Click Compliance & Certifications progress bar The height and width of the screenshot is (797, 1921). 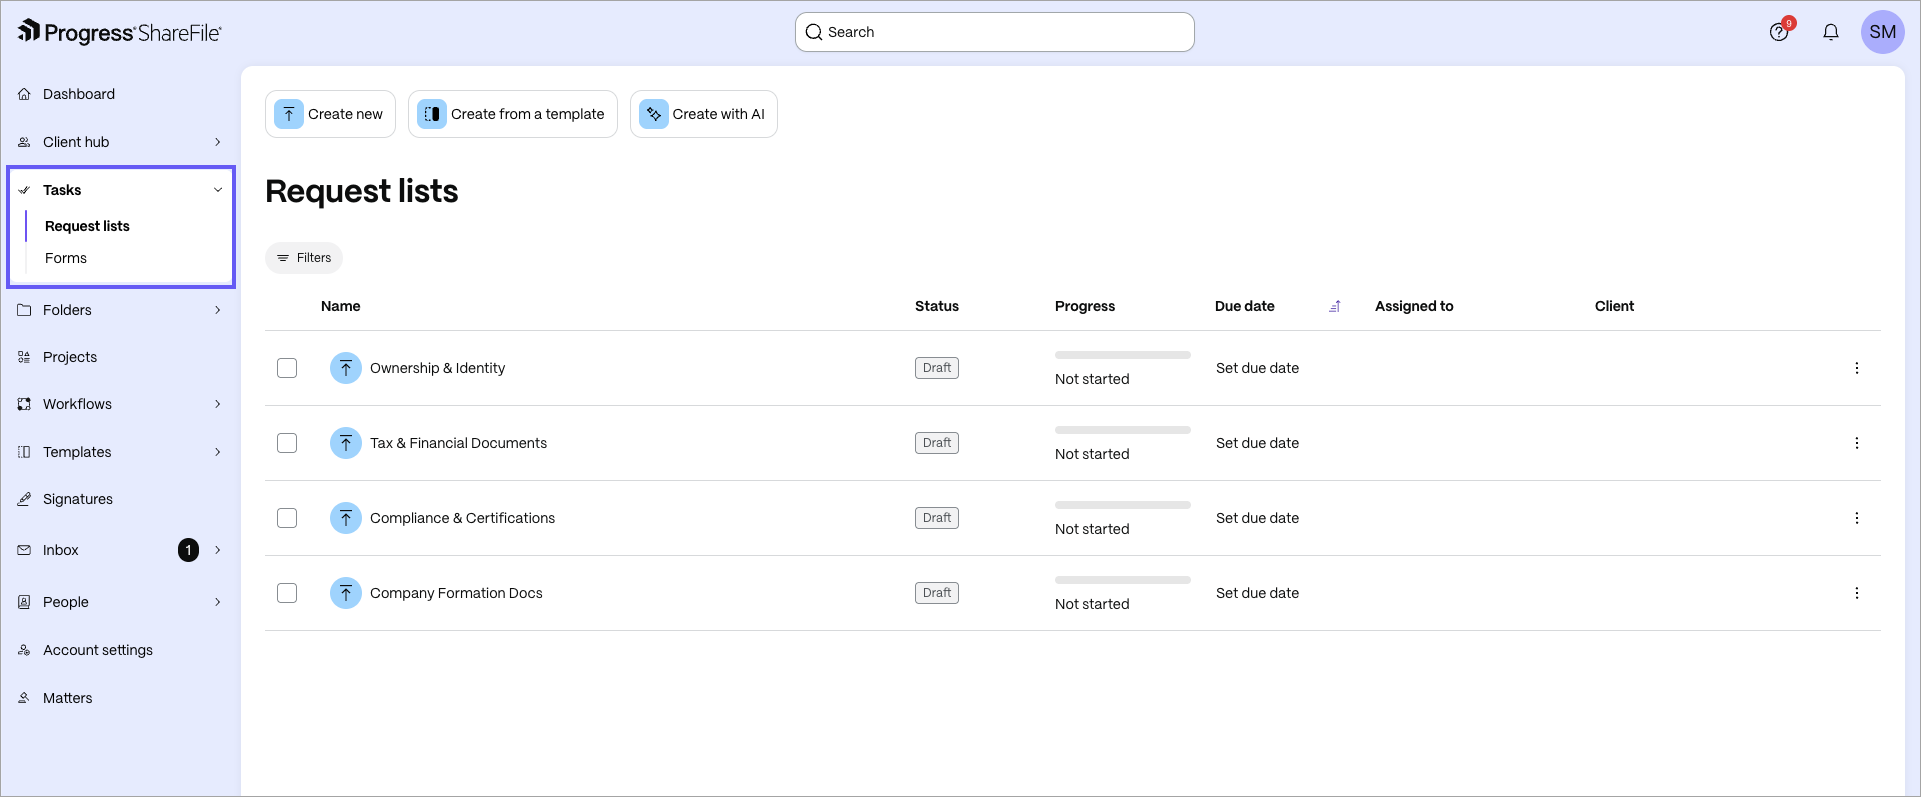1123,505
